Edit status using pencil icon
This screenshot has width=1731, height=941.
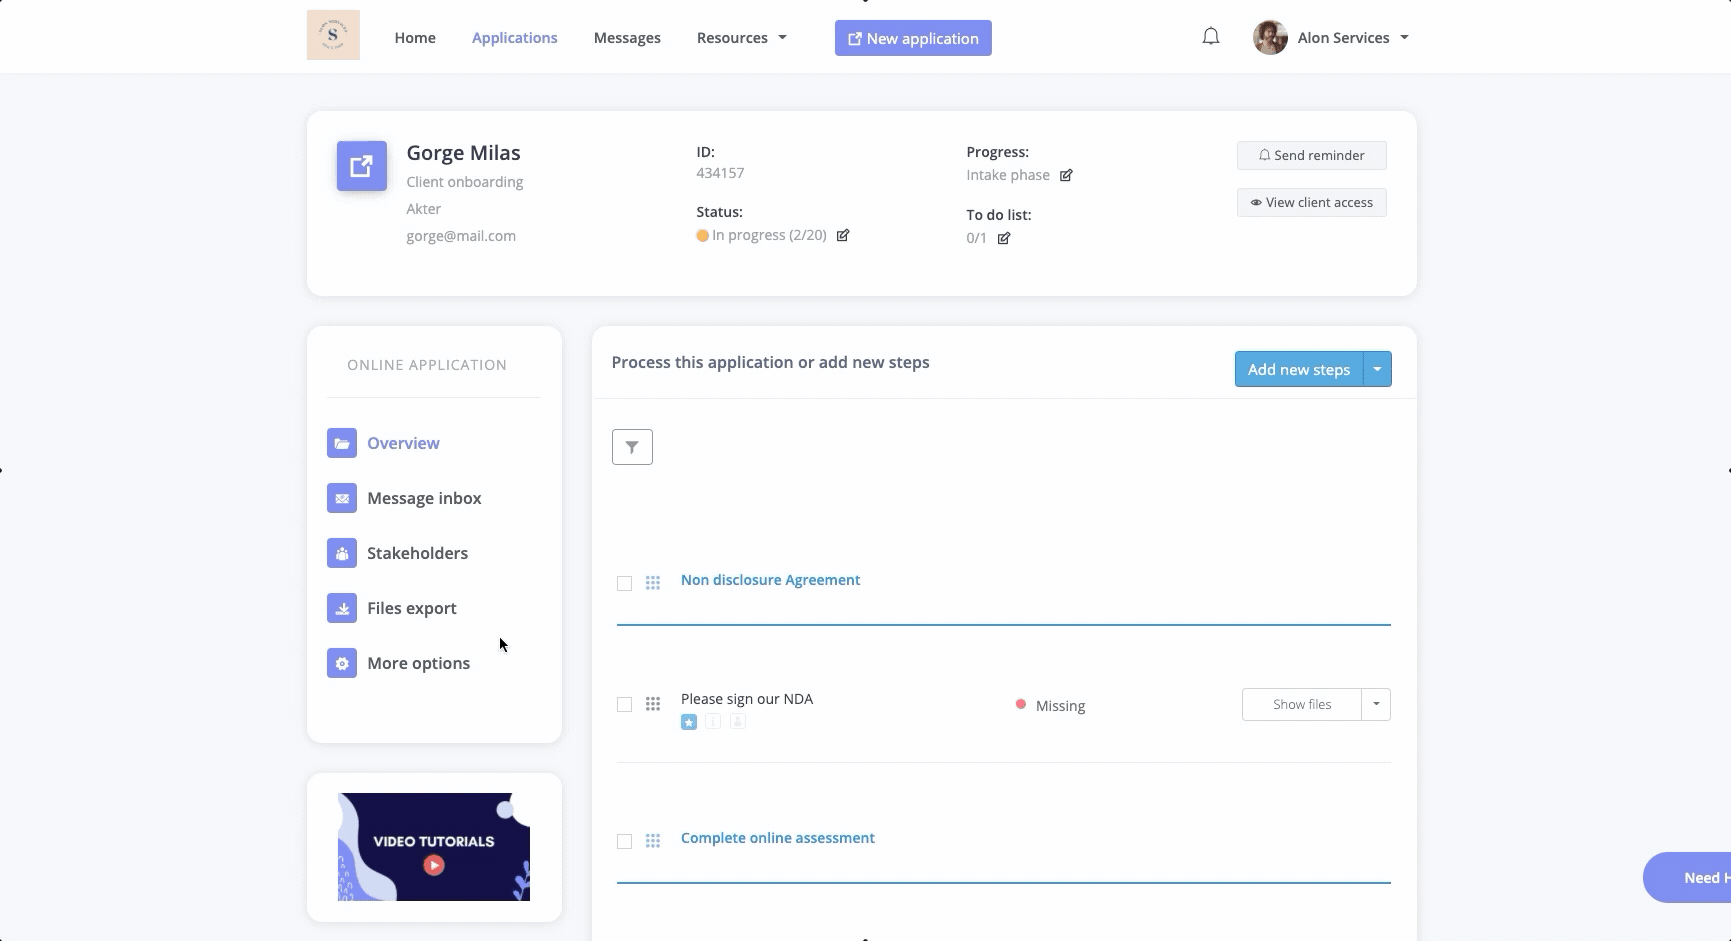843,236
